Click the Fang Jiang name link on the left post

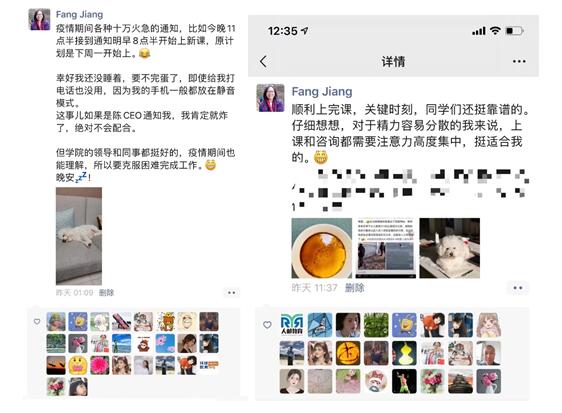pyautogui.click(x=79, y=14)
